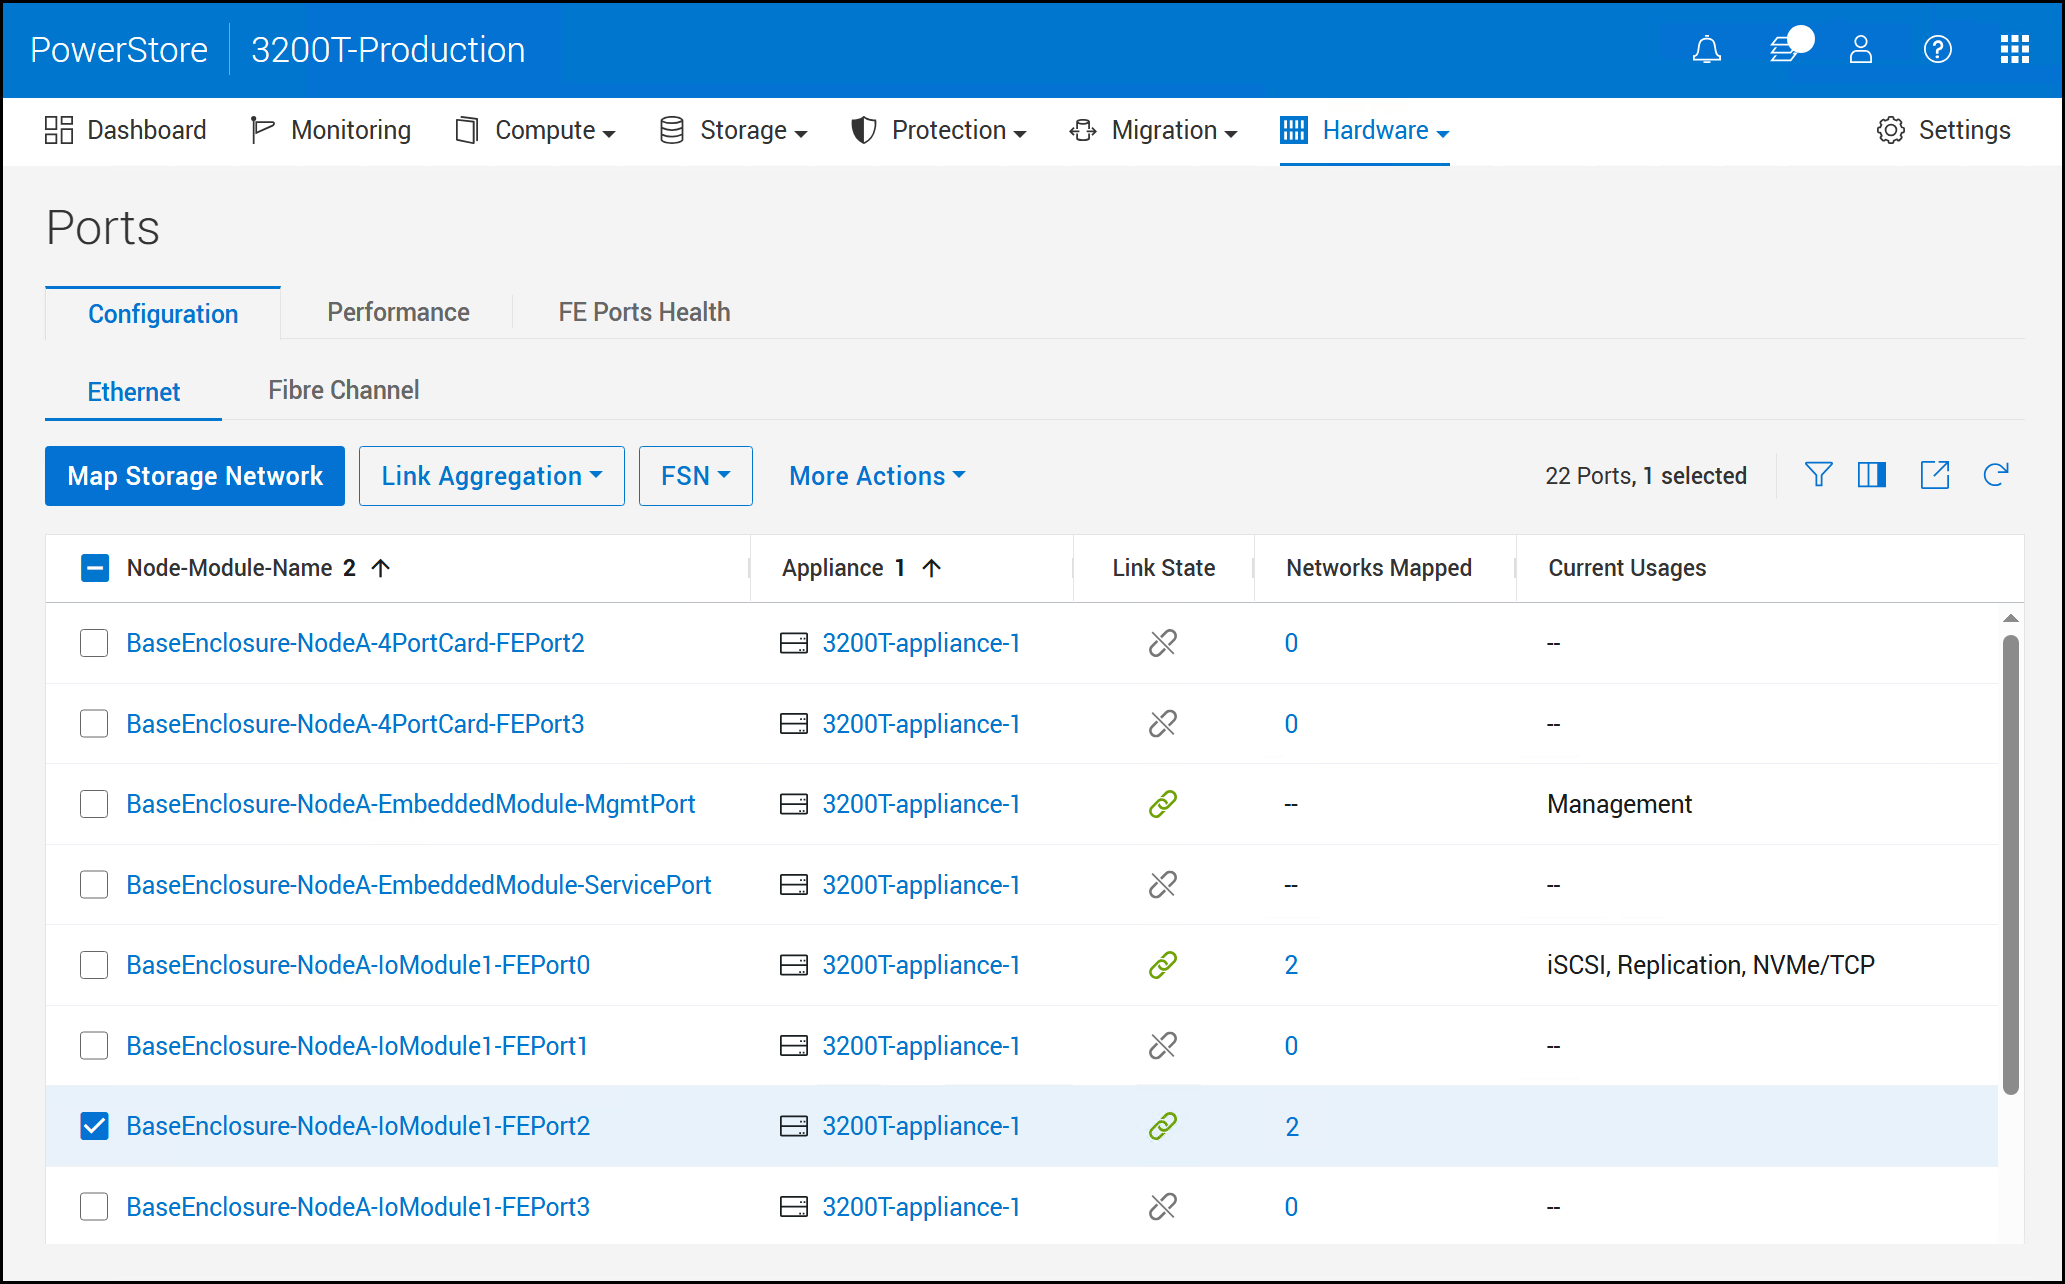Open the user account icon

[x=1860, y=49]
